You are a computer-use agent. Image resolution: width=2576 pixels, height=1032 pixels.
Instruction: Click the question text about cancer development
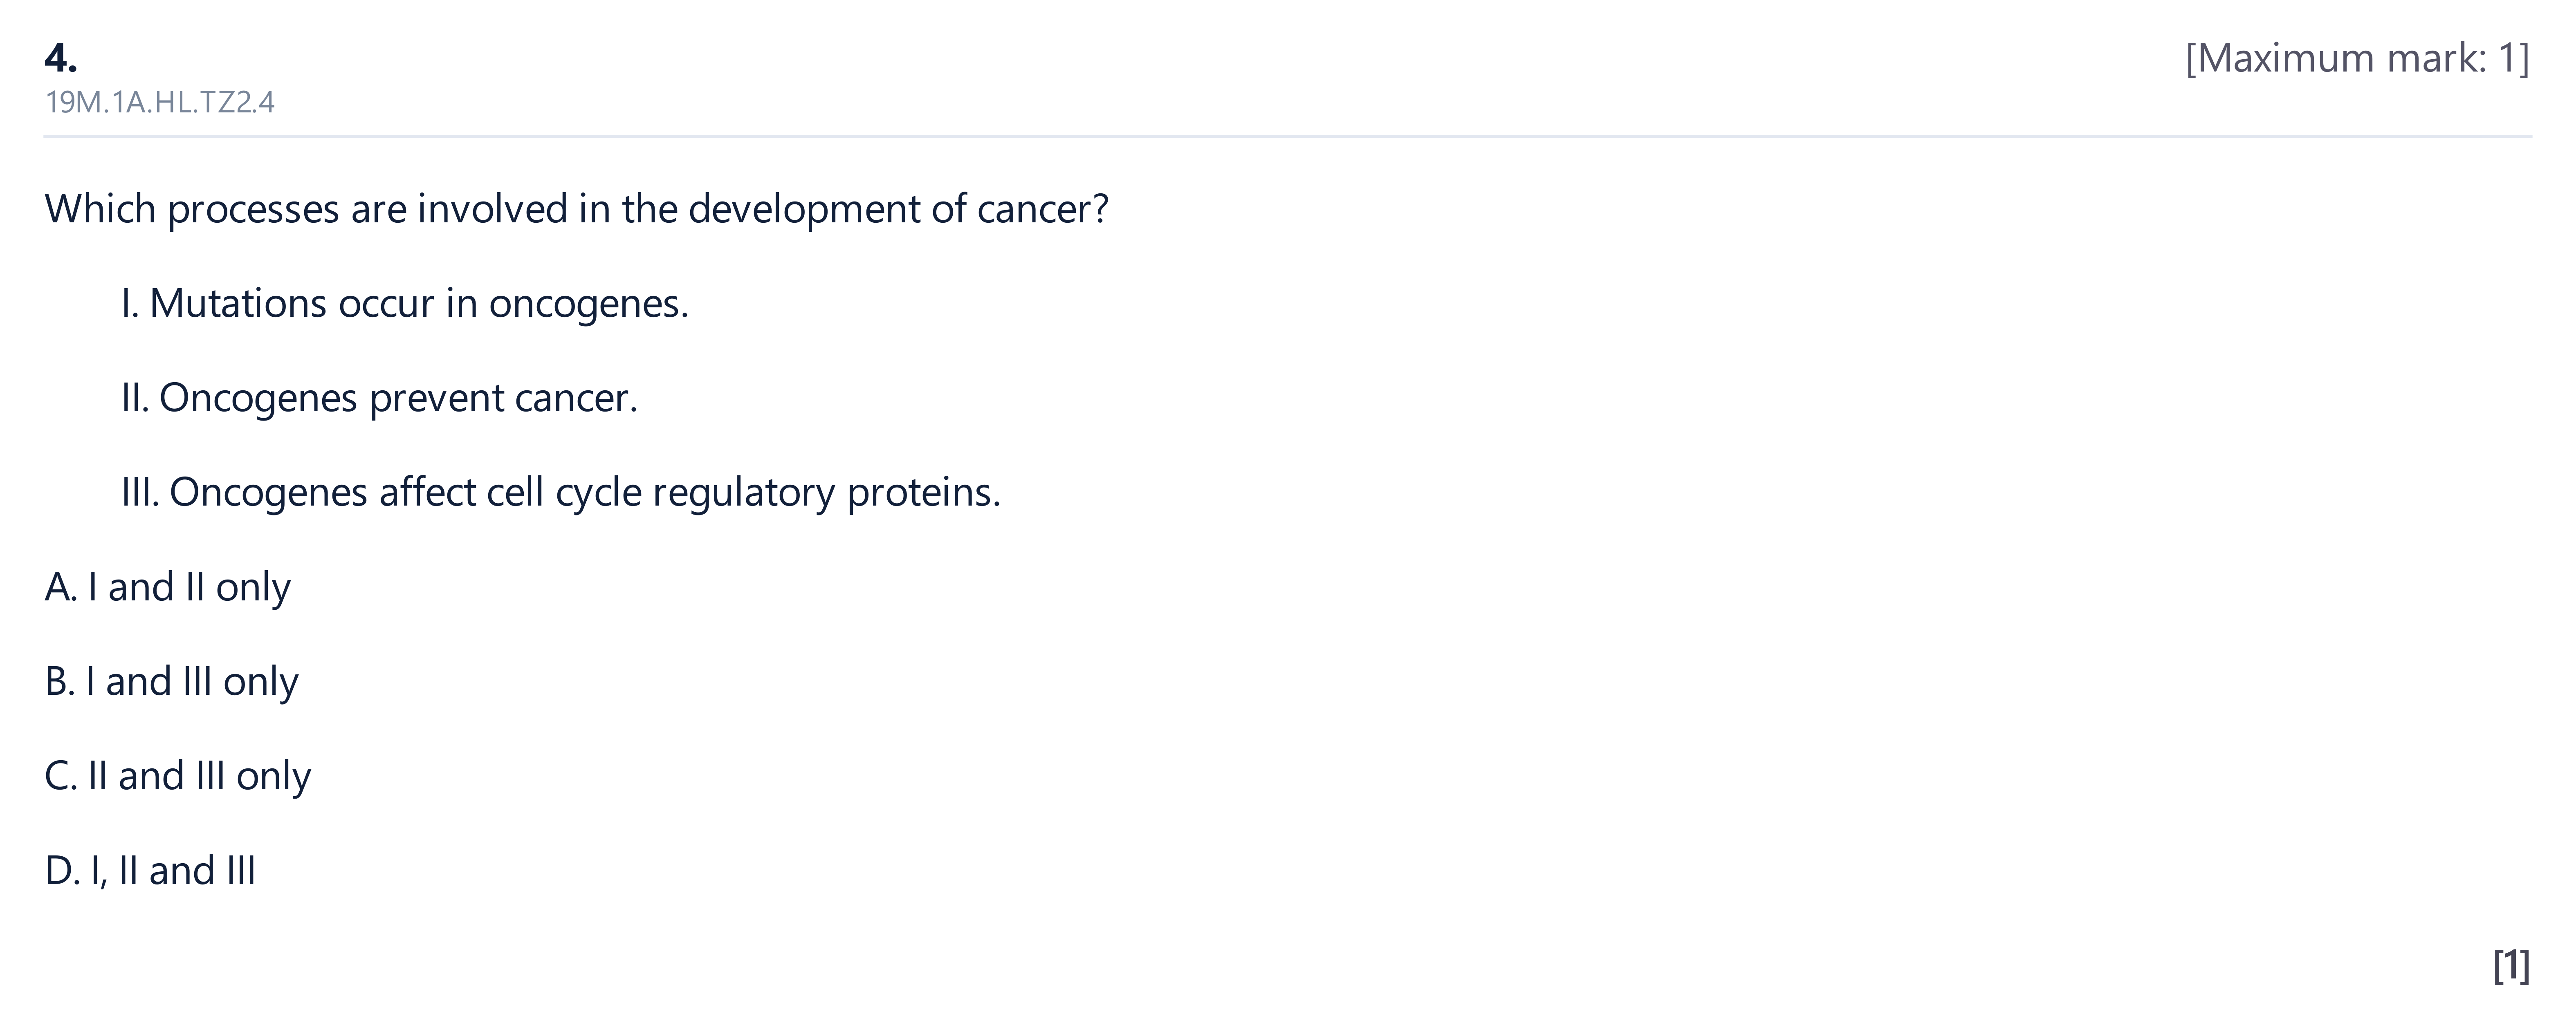point(577,209)
